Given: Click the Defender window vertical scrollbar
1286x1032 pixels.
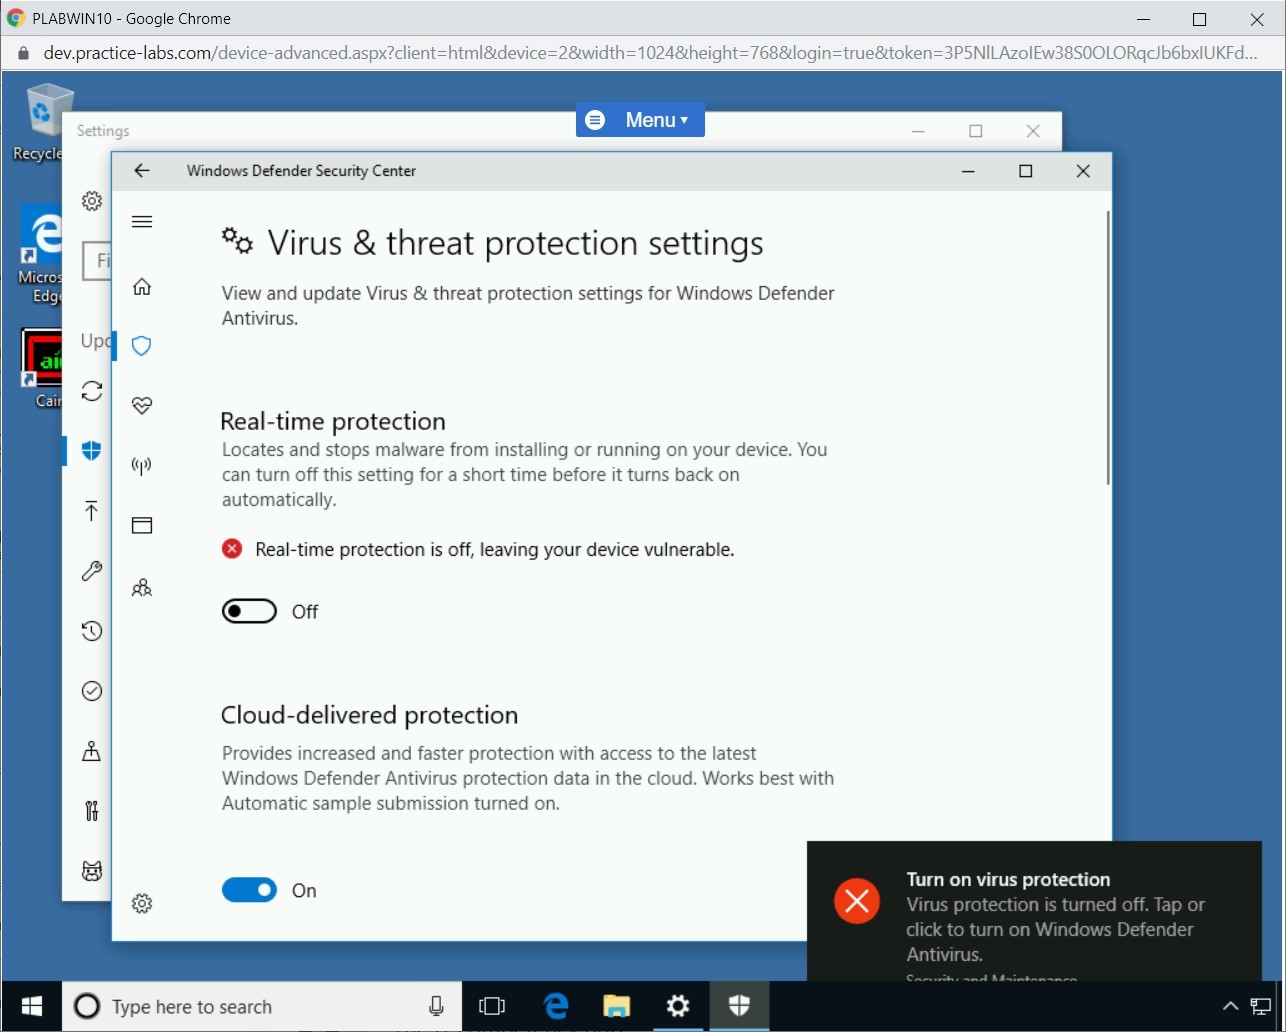Looking at the screenshot, I should coord(1107,350).
